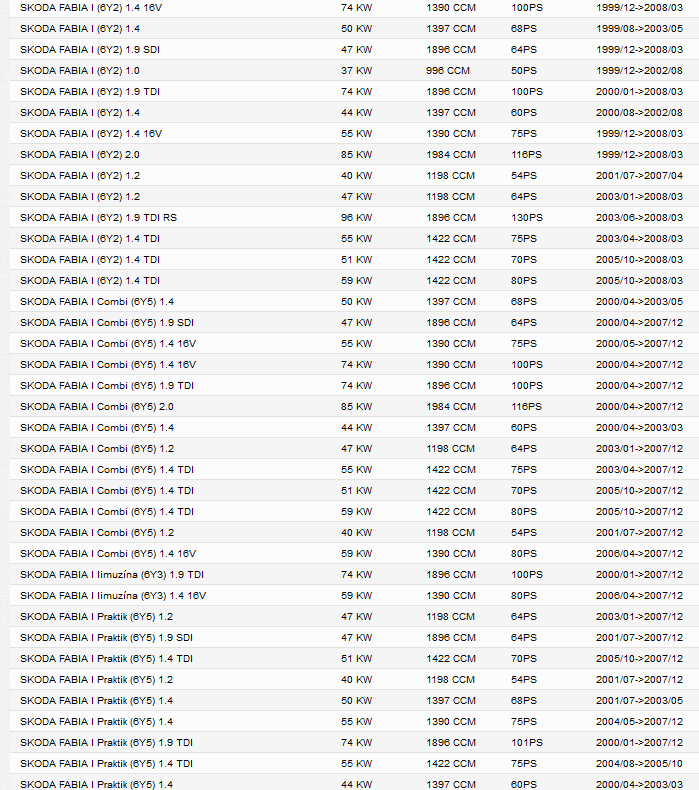Select the '50PS' horsepower value
Viewport: 699px width, 790px height.
[x=524, y=71]
